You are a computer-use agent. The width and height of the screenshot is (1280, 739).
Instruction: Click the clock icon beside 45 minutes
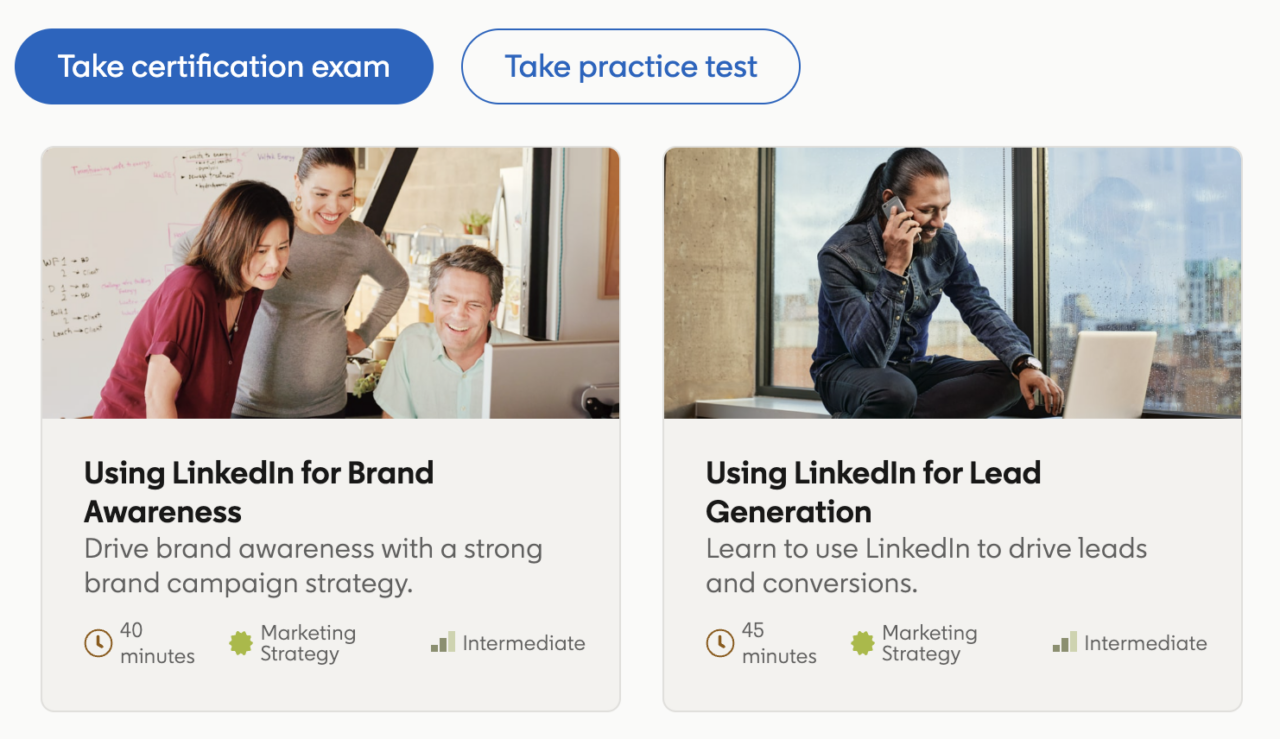coord(720,643)
